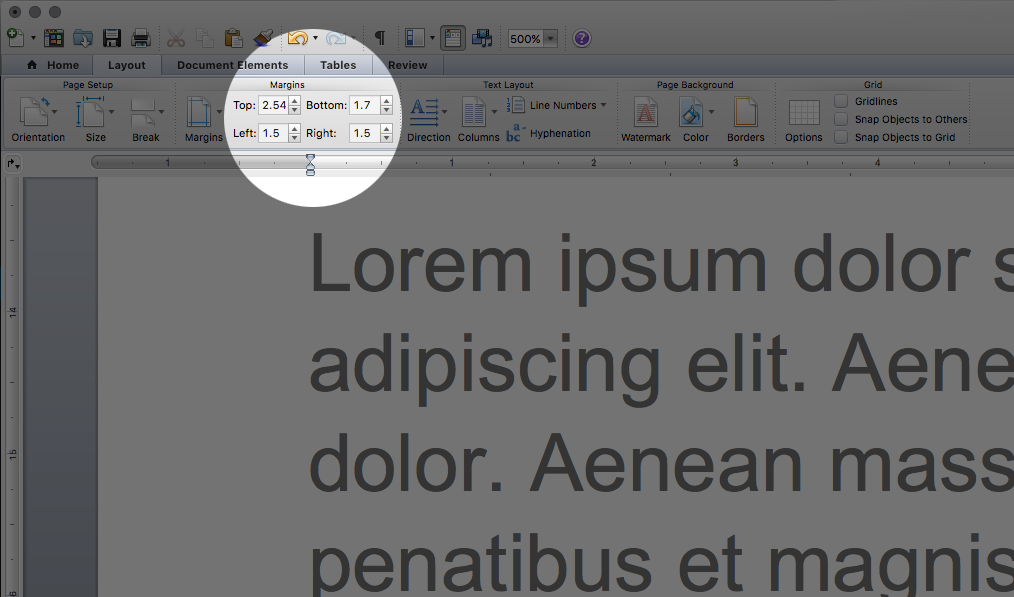Click the Left margin stepper arrows
Screen dimensions: 1014x597
tap(295, 133)
